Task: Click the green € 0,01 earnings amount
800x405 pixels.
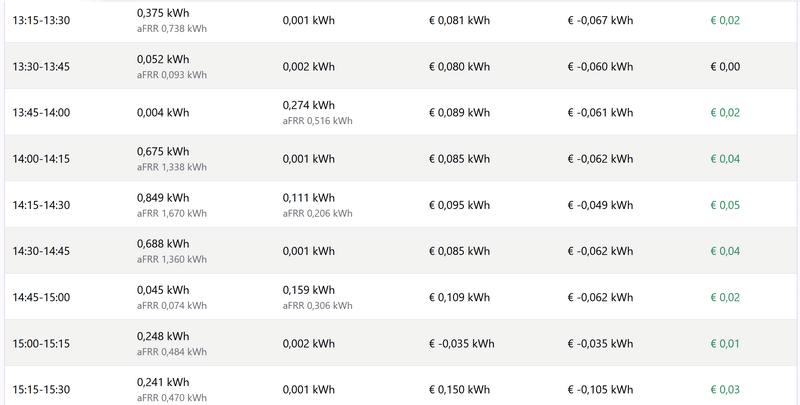Action: [x=725, y=344]
